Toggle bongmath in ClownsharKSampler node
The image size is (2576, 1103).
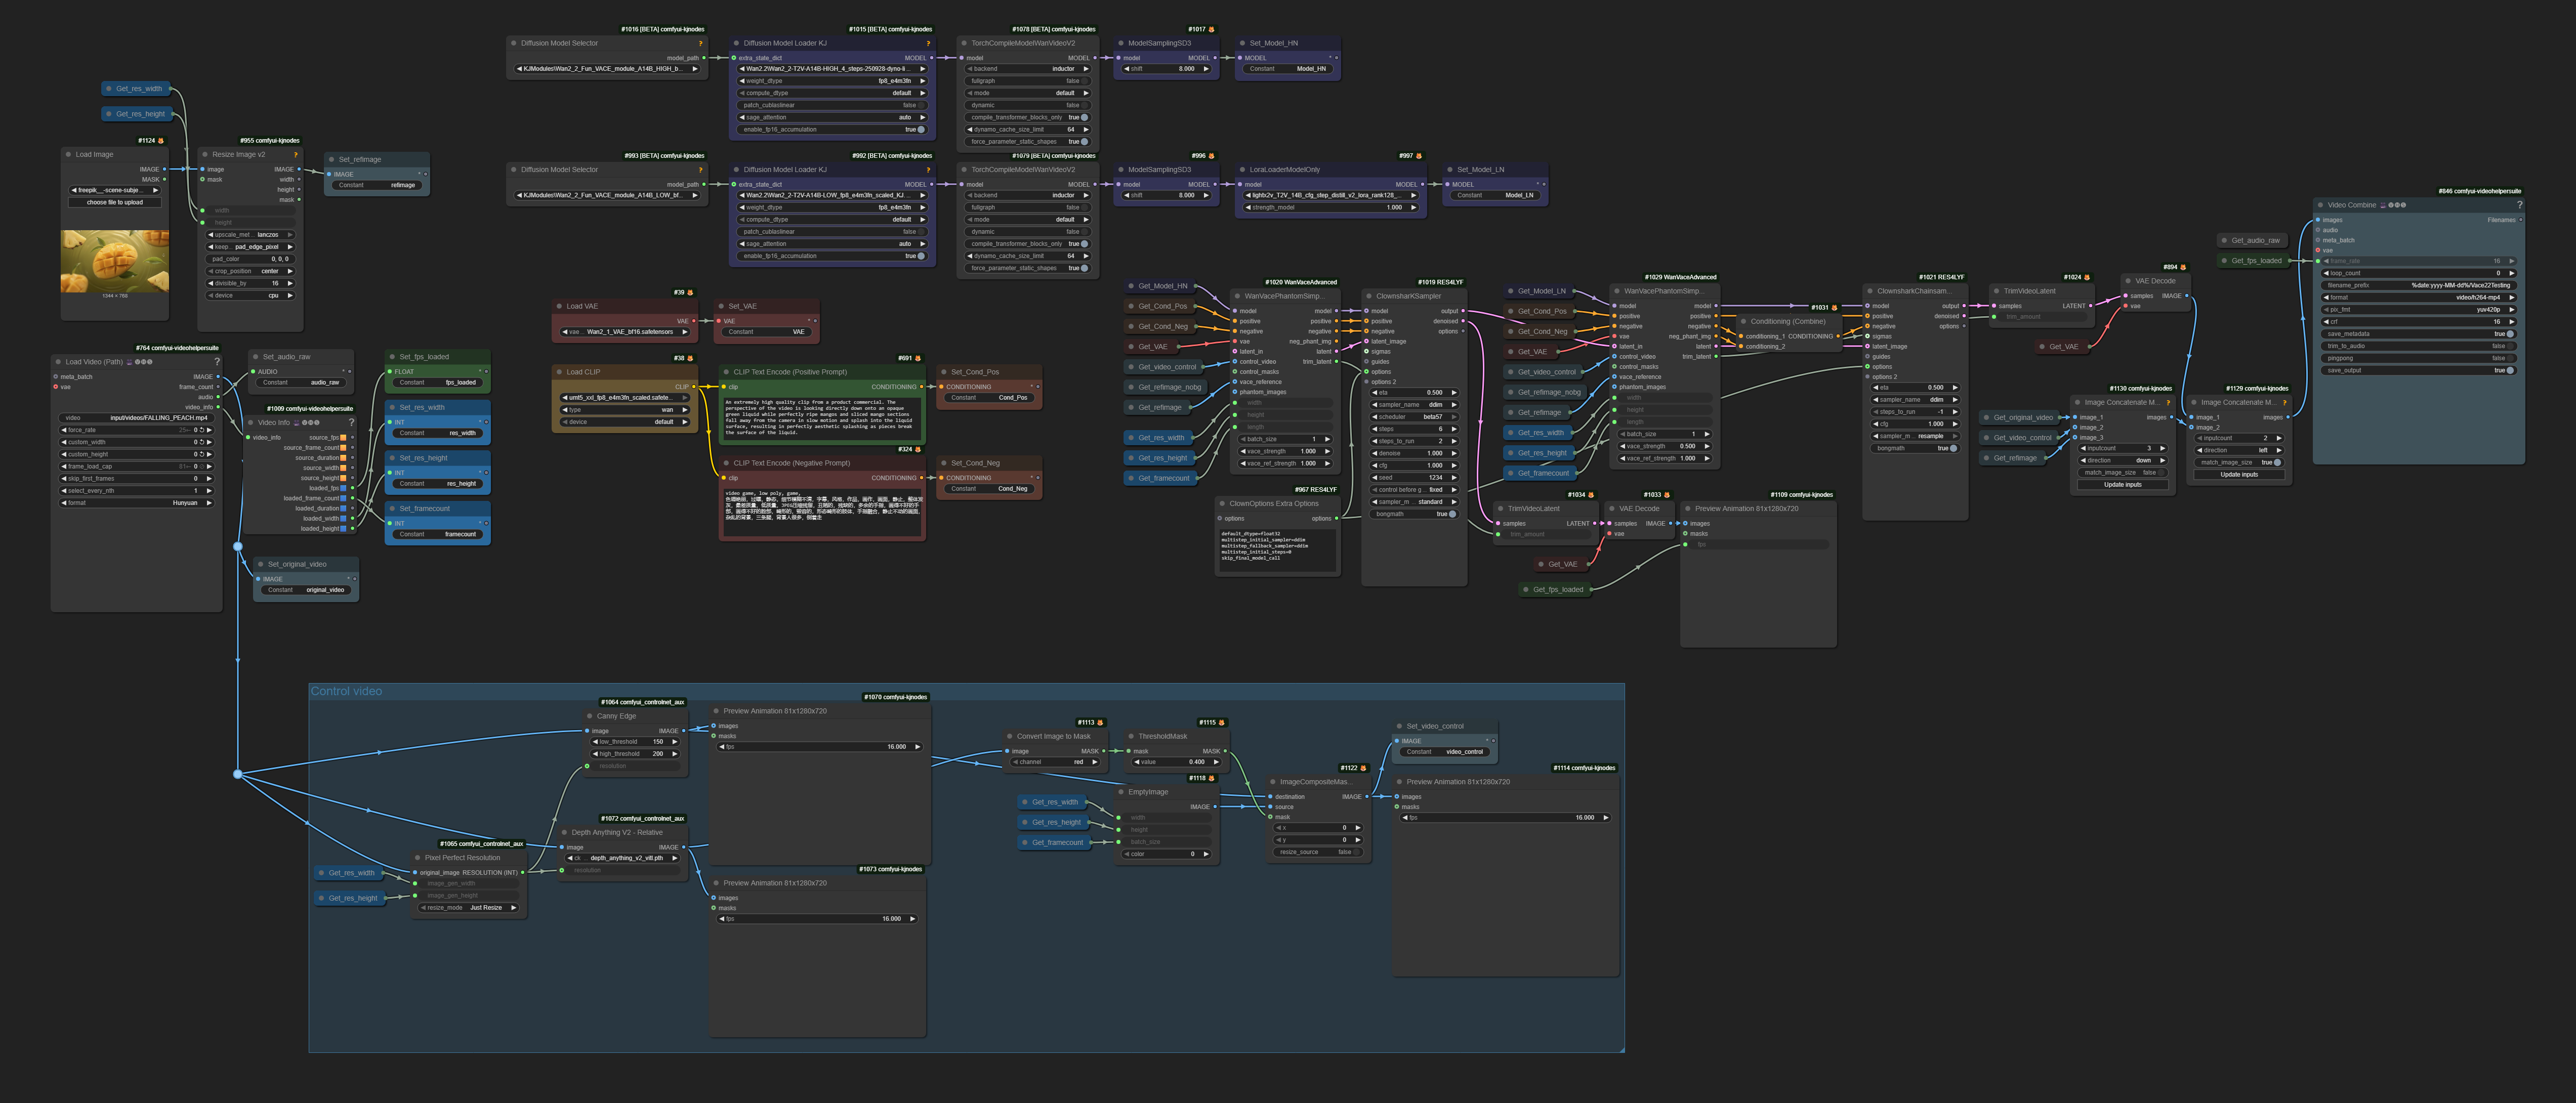[x=1452, y=514]
